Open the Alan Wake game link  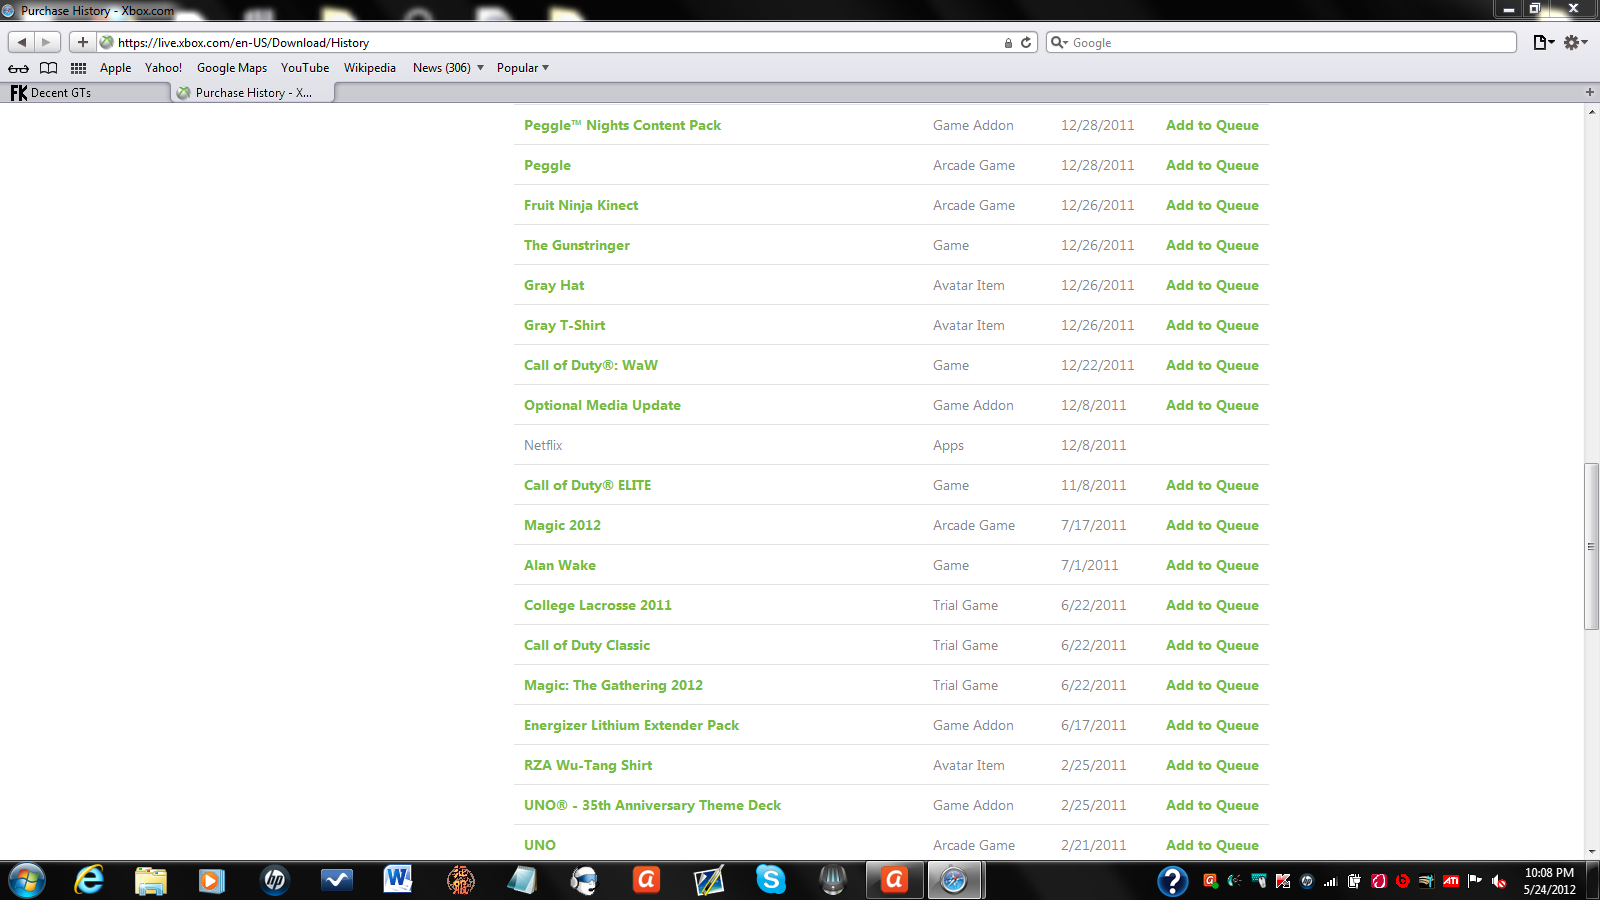pos(560,565)
